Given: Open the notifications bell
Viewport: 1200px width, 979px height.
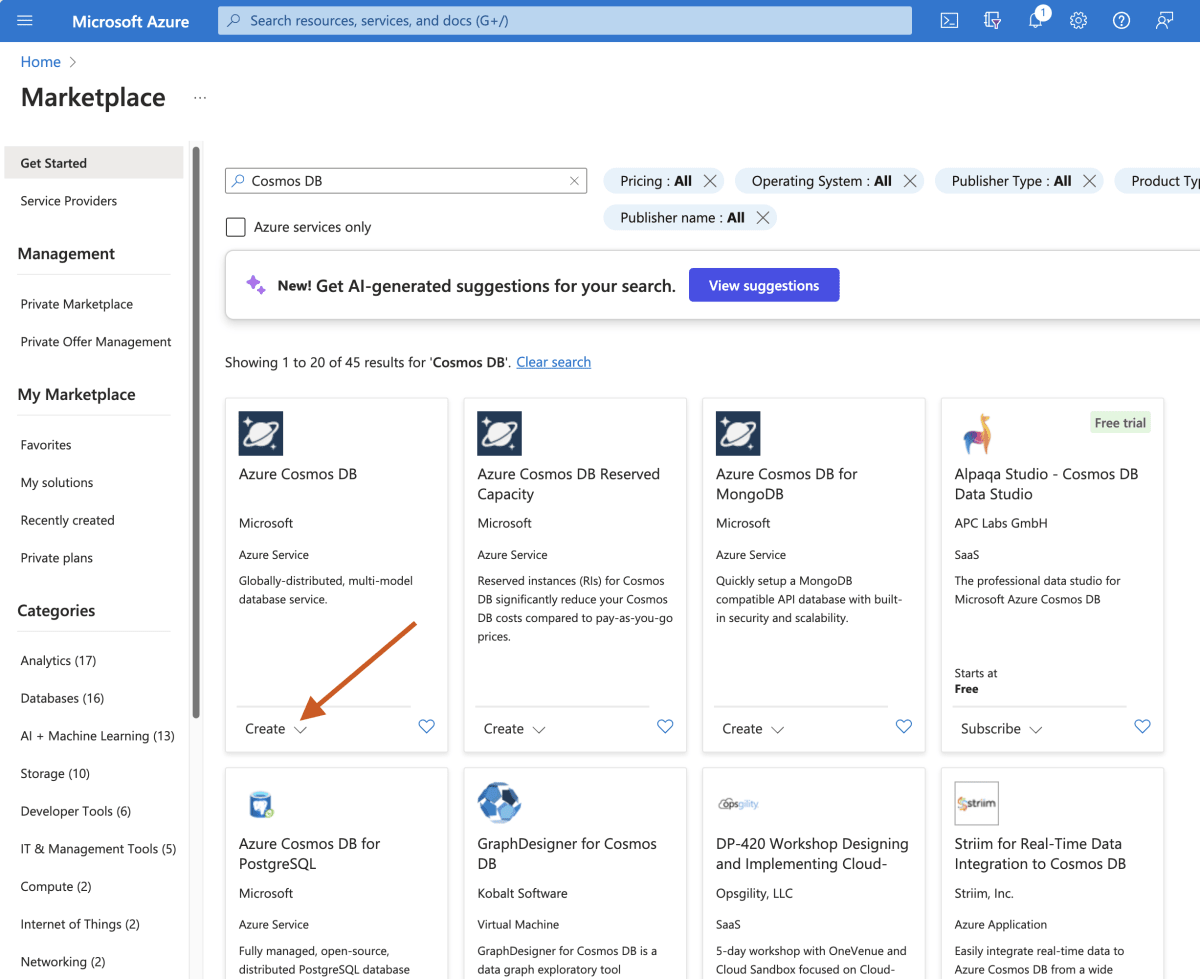Looking at the screenshot, I should pos(1036,20).
